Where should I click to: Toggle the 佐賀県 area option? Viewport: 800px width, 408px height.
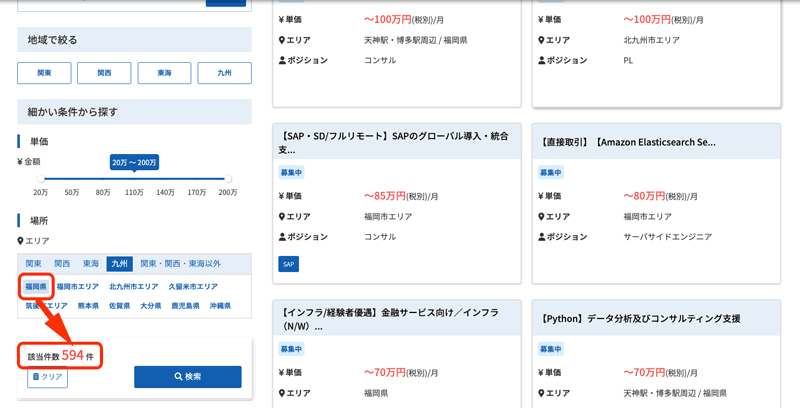click(x=119, y=306)
